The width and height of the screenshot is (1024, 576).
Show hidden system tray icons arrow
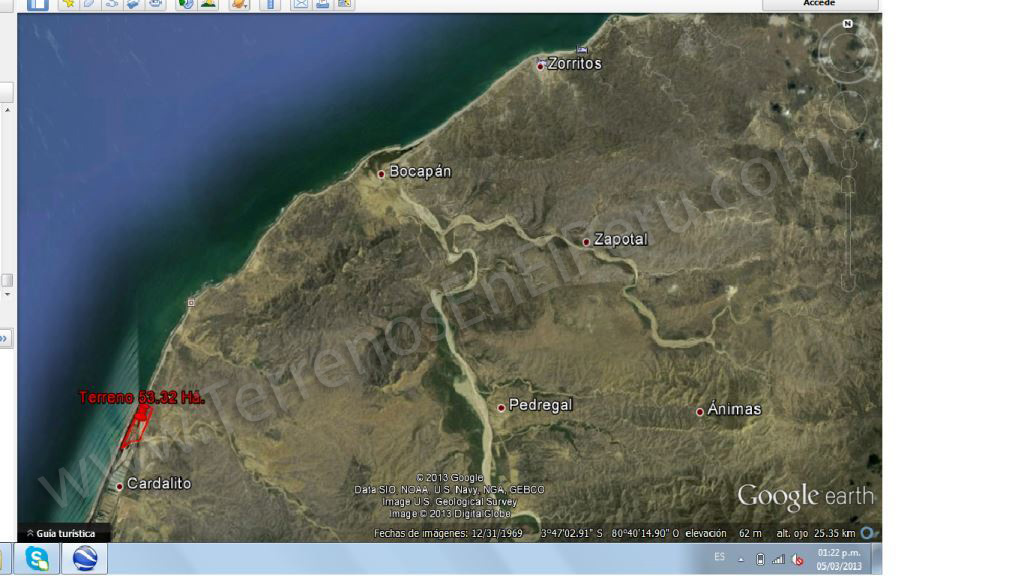pos(742,559)
